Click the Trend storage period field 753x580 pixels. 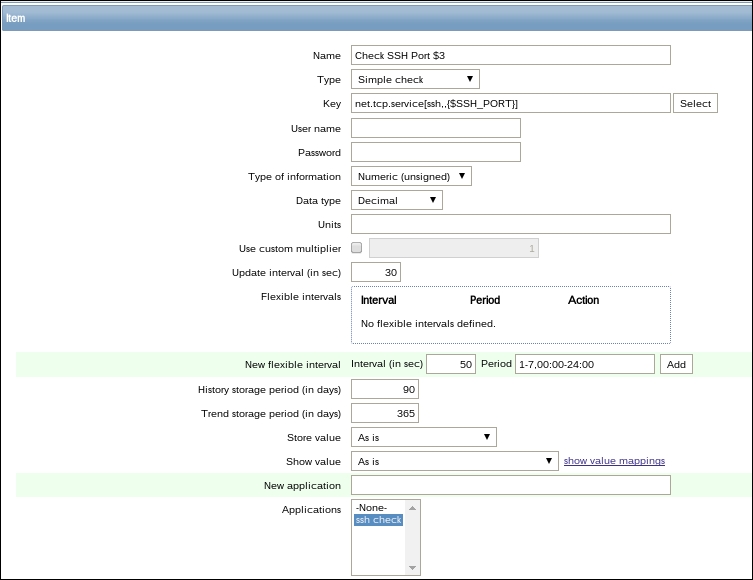point(385,413)
